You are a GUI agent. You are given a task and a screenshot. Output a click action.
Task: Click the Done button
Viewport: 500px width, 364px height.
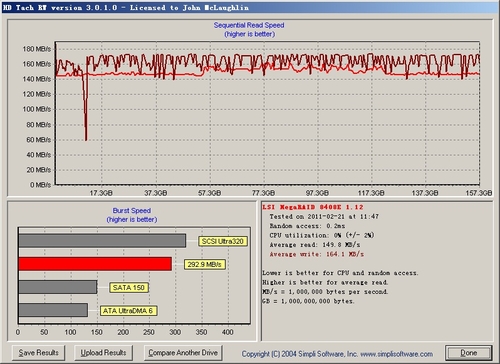(469, 353)
